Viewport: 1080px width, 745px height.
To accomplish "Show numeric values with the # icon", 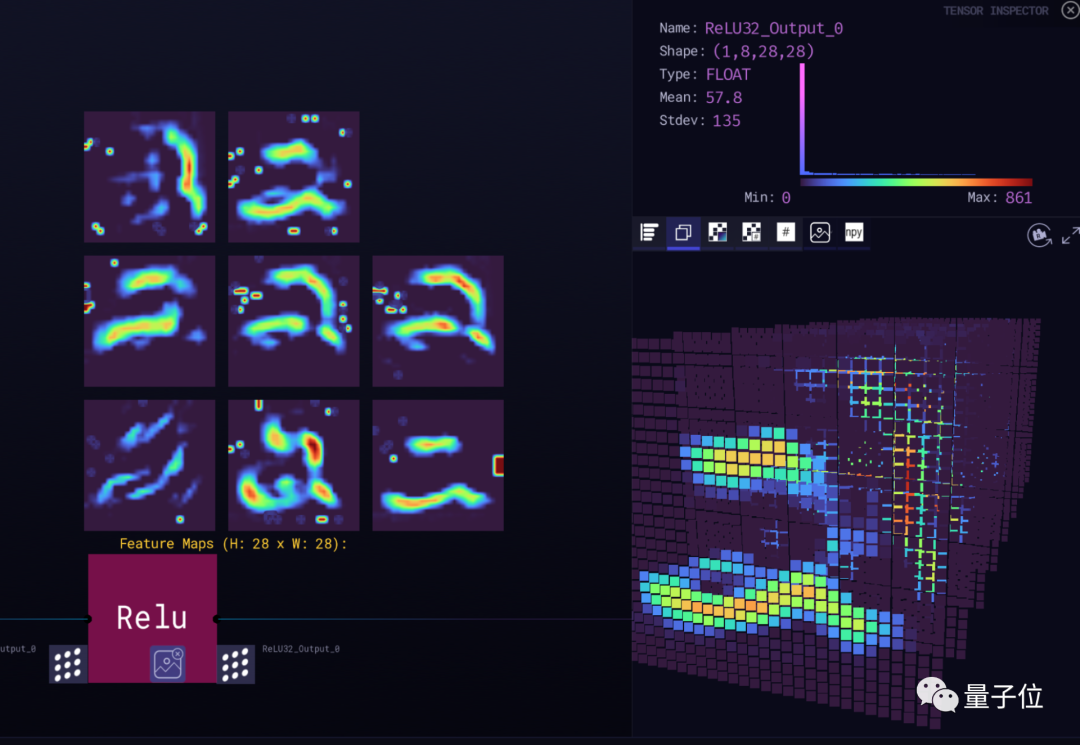I will tap(786, 233).
